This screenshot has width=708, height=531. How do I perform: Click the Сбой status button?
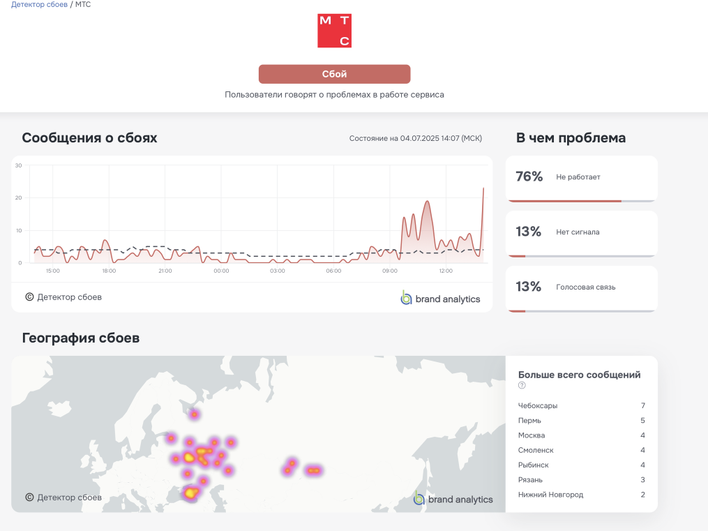[335, 74]
